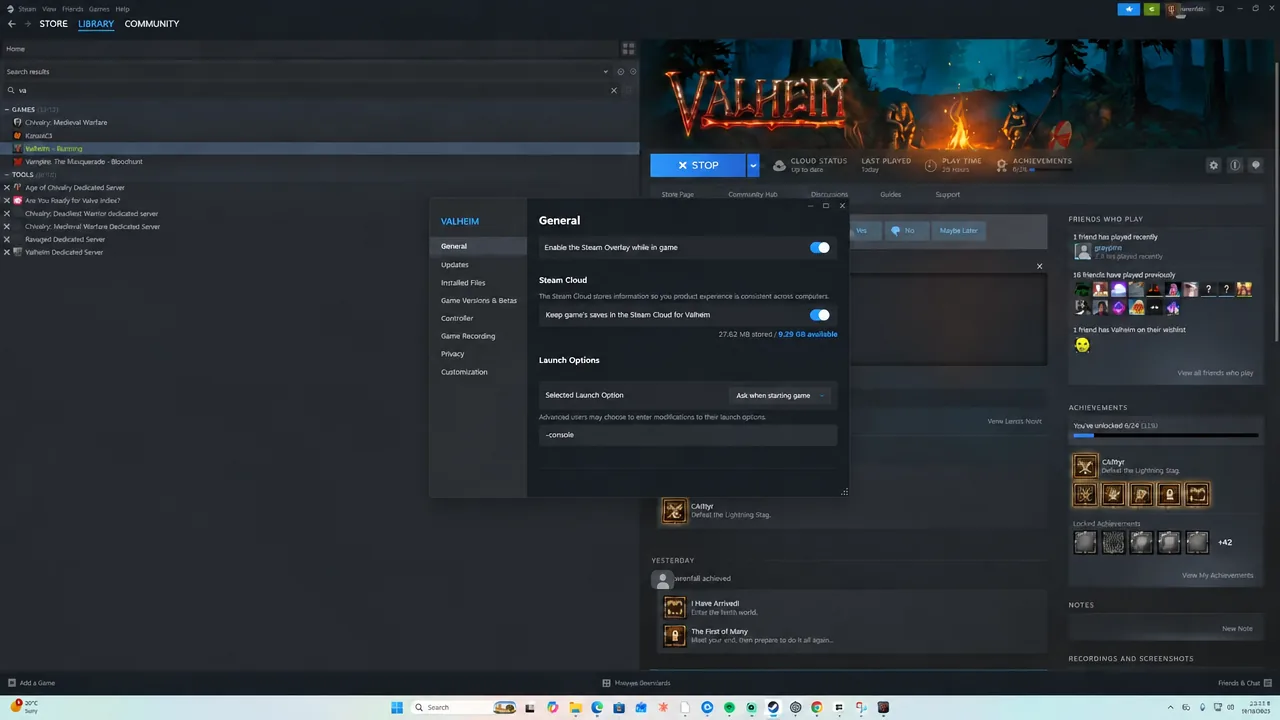Click the CAlftyr achievement icon in Achievements panel
Viewport: 1280px width, 720px height.
(x=1085, y=466)
